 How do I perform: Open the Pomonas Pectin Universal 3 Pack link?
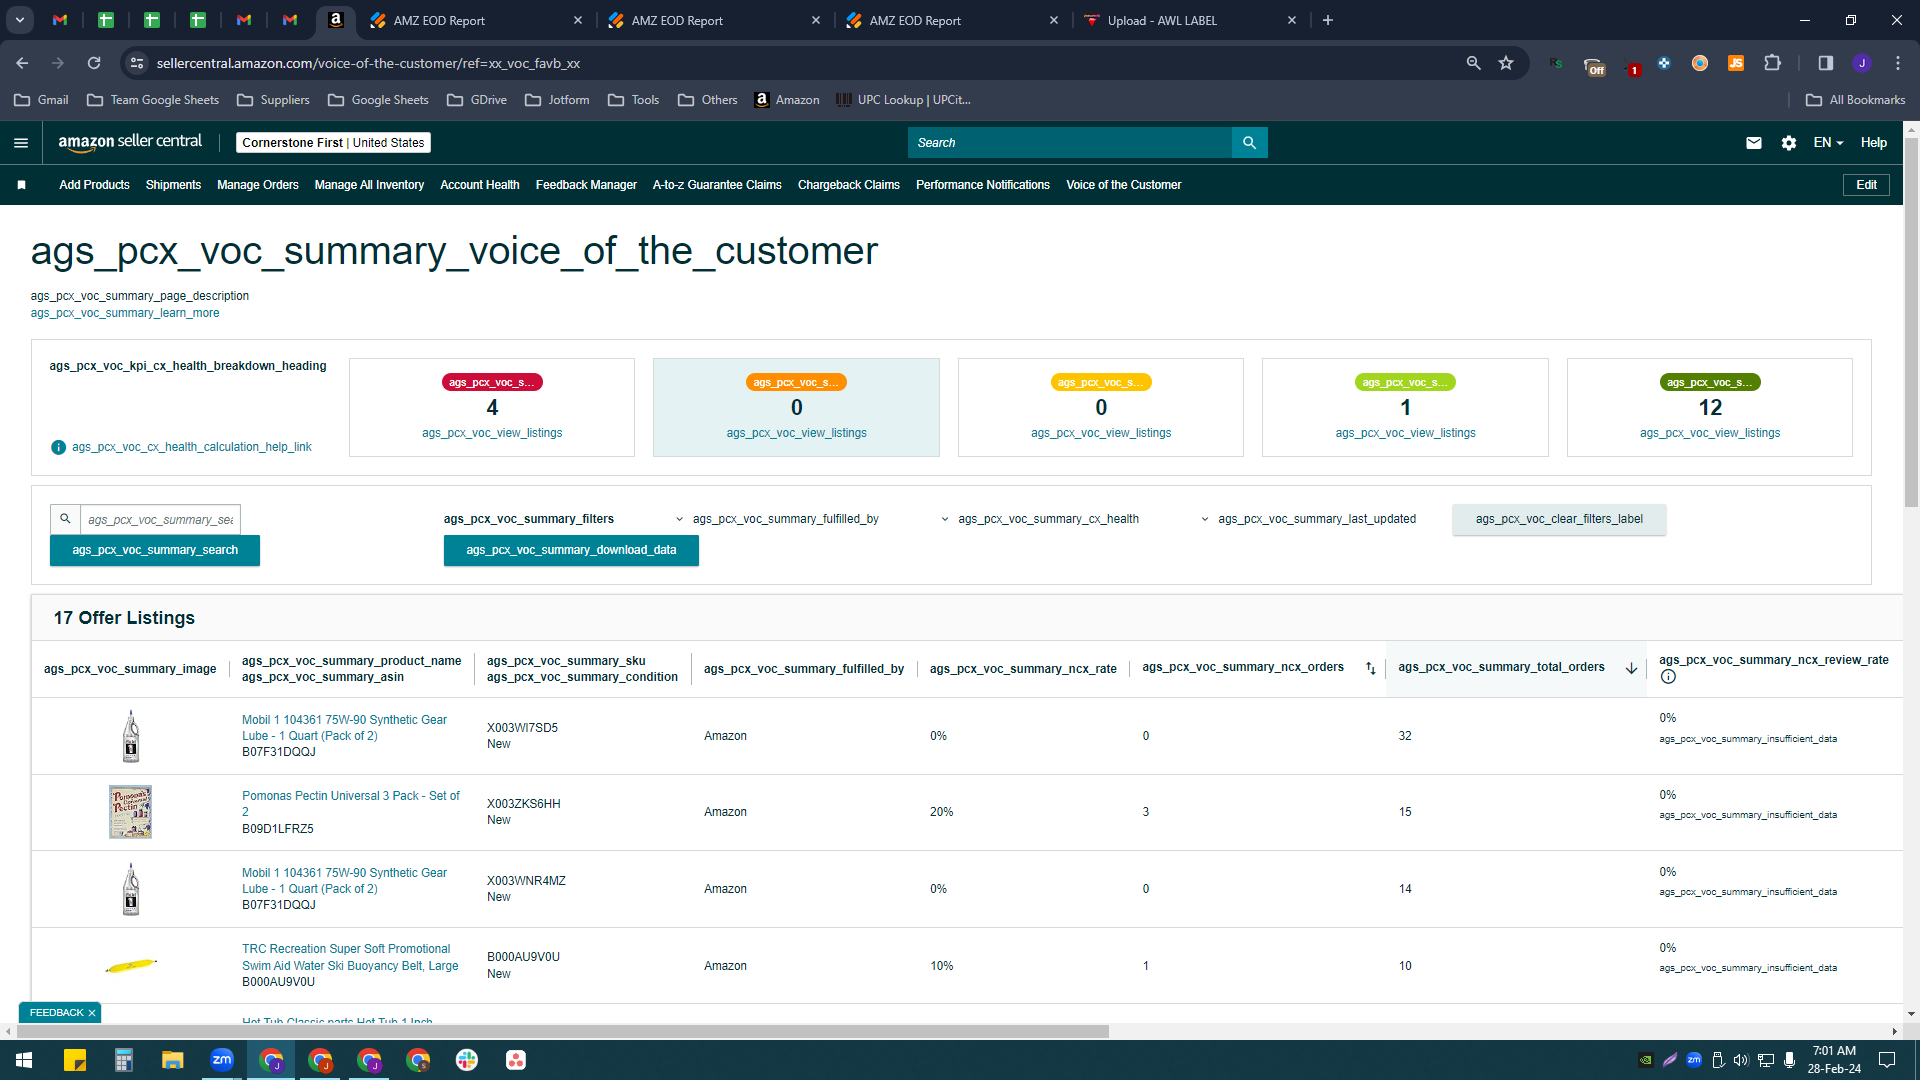[350, 804]
